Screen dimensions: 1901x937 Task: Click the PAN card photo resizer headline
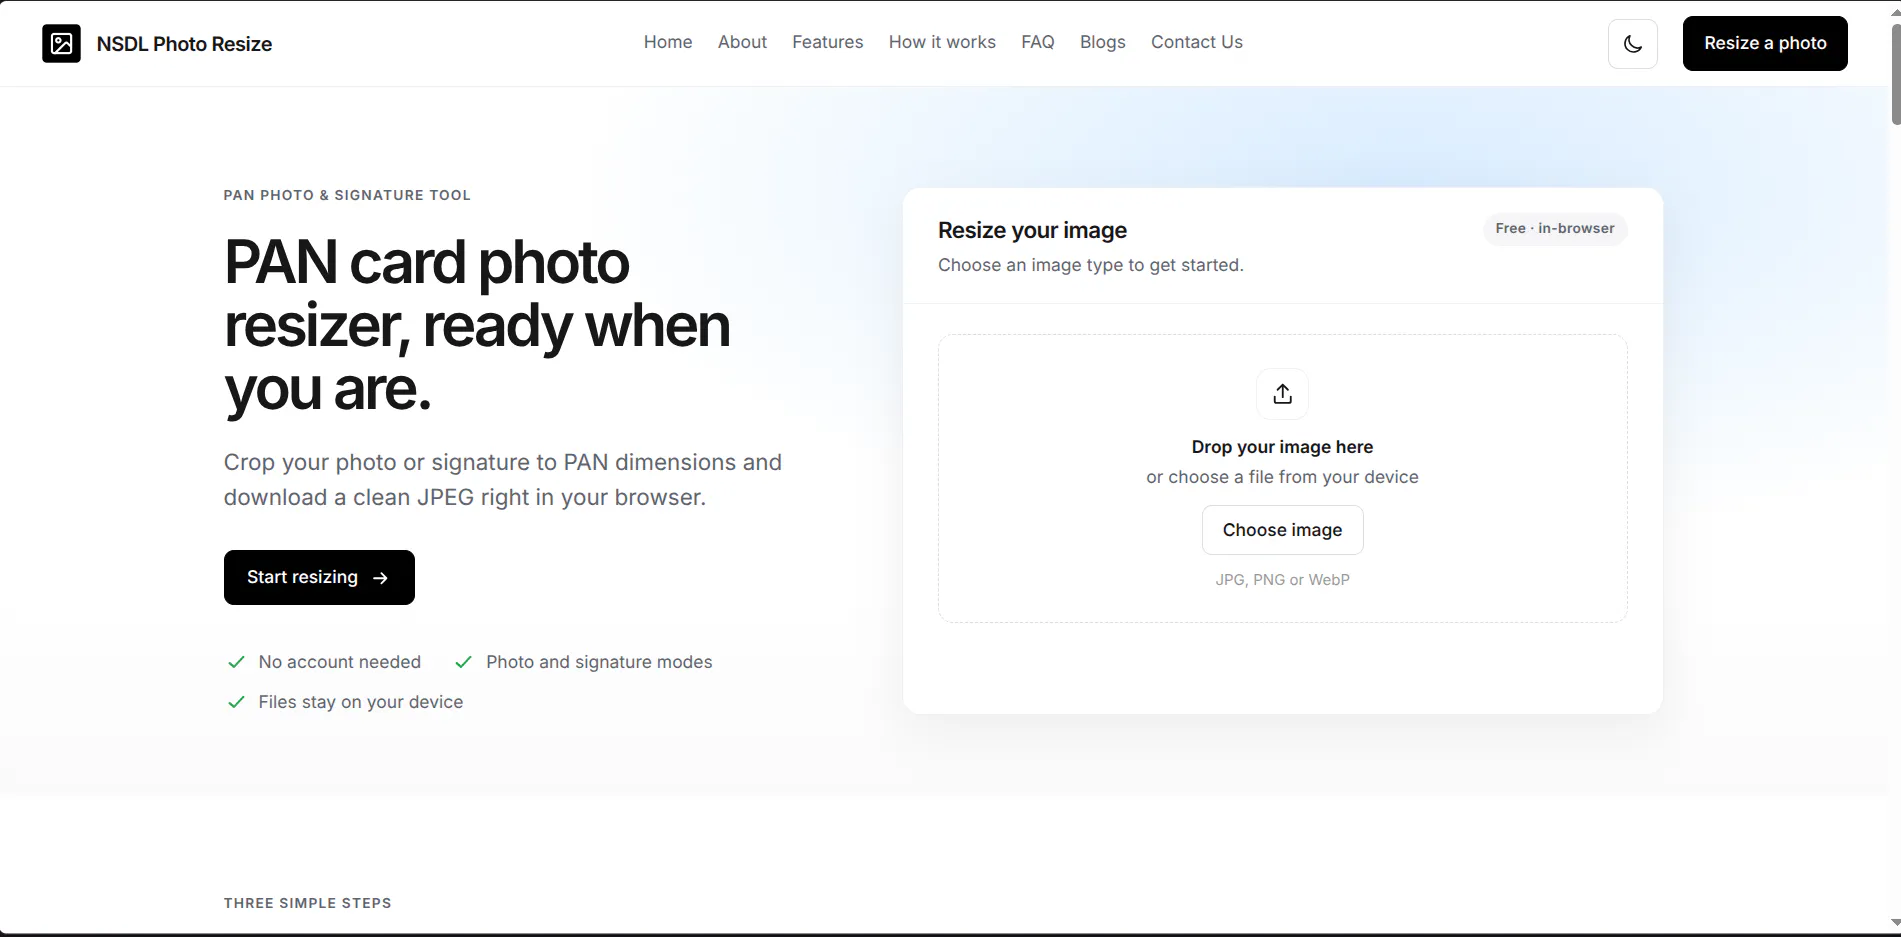pos(477,325)
